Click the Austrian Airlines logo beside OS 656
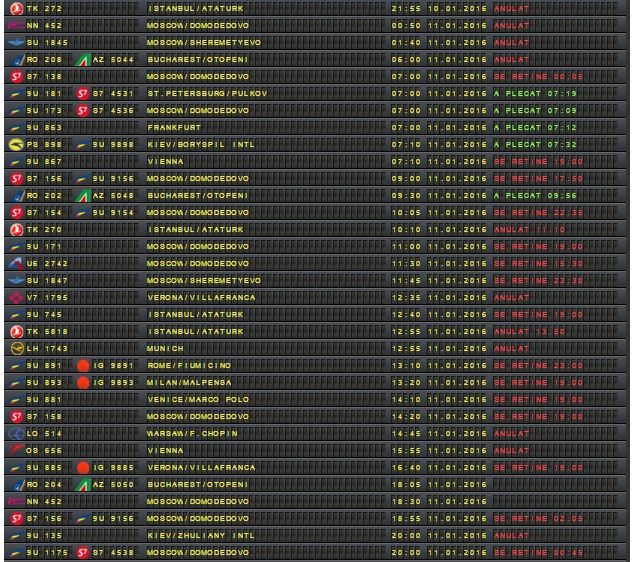 pos(16,450)
